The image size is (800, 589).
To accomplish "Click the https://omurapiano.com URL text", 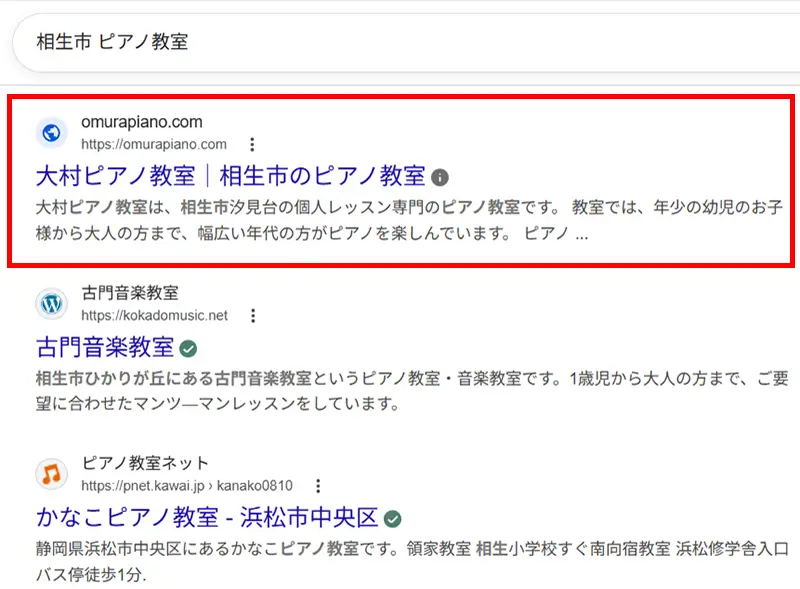I will [x=153, y=144].
